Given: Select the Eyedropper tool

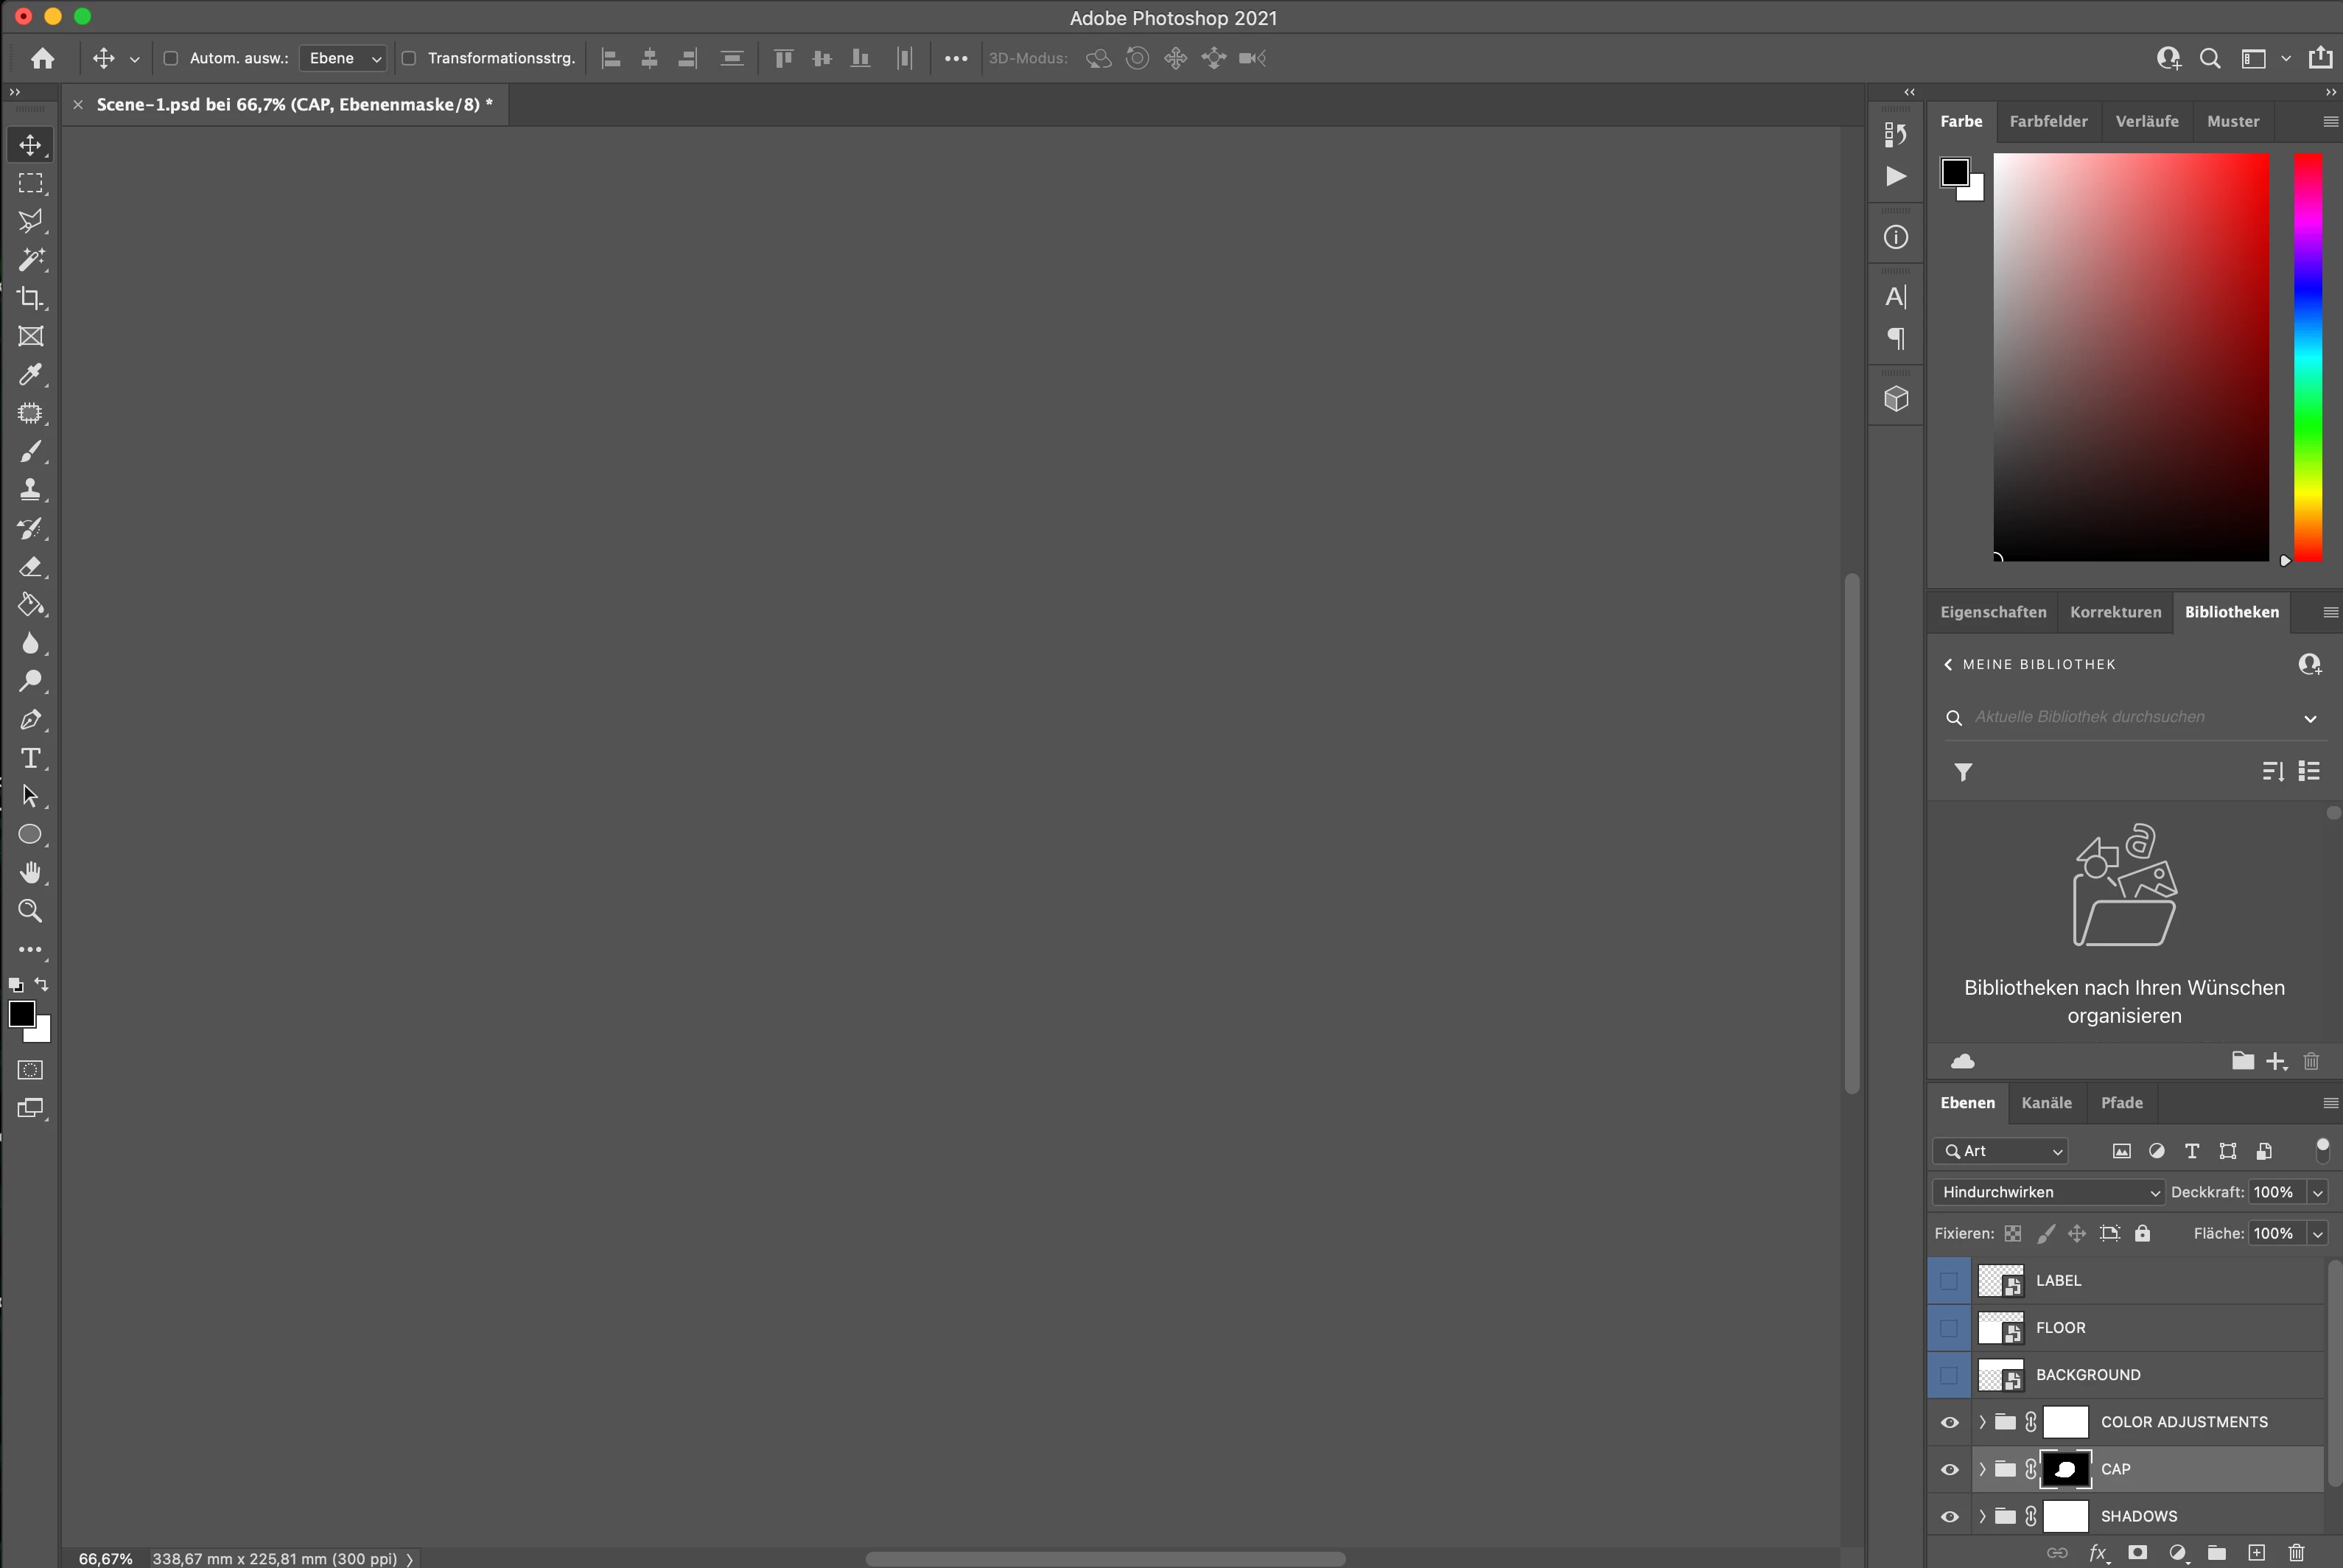Looking at the screenshot, I should 31,375.
